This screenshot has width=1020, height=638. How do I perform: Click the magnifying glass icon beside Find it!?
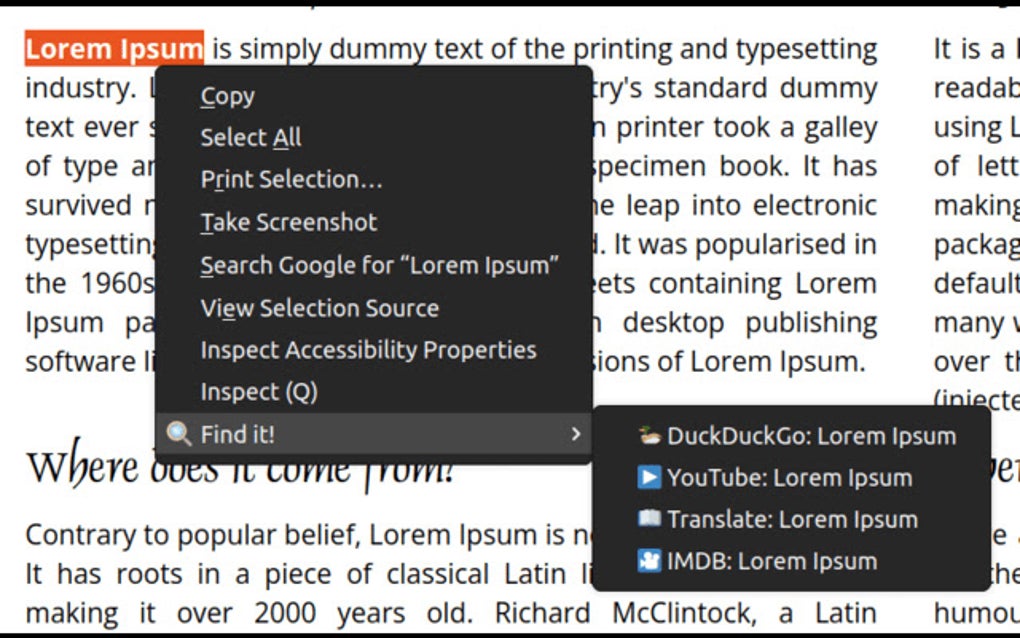[x=179, y=434]
